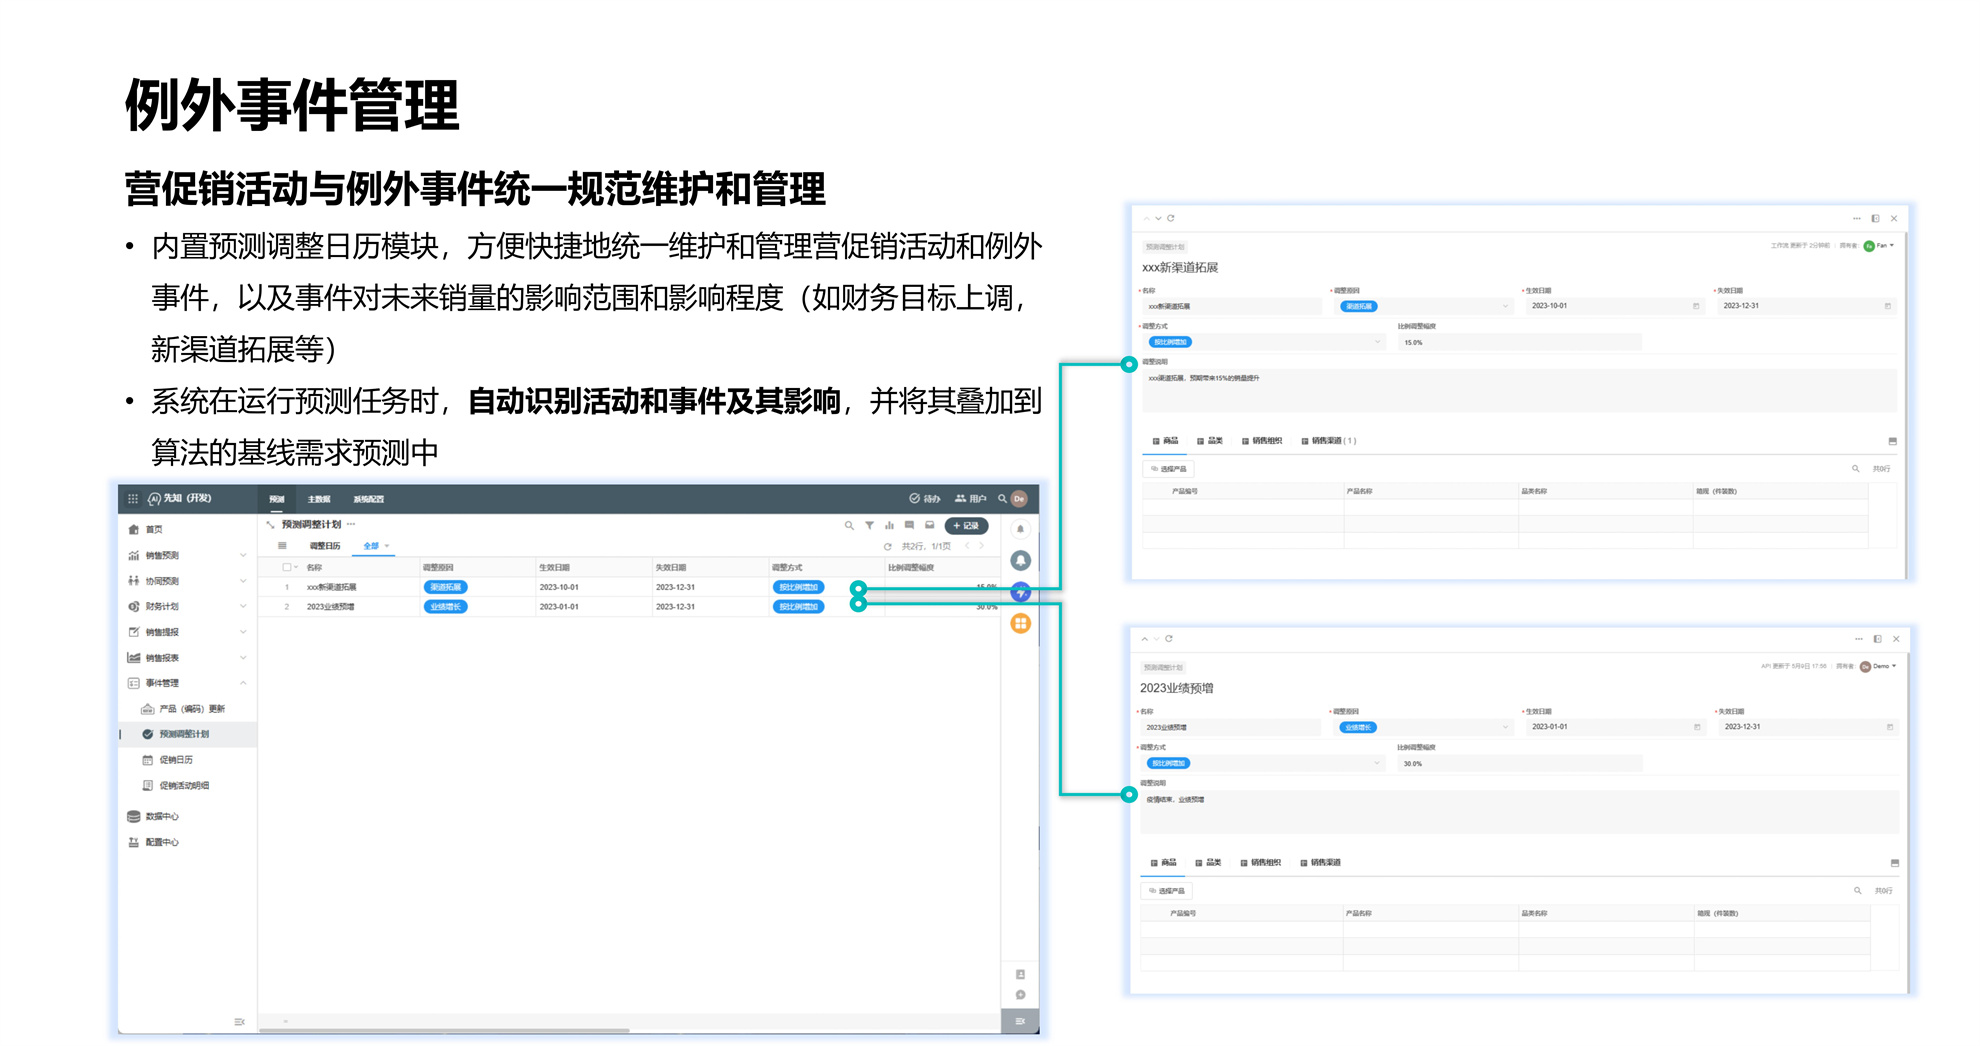This screenshot has height=1046, width=1980.
Task: Collapse the 事件管理 sidebar menu
Action: 187,683
